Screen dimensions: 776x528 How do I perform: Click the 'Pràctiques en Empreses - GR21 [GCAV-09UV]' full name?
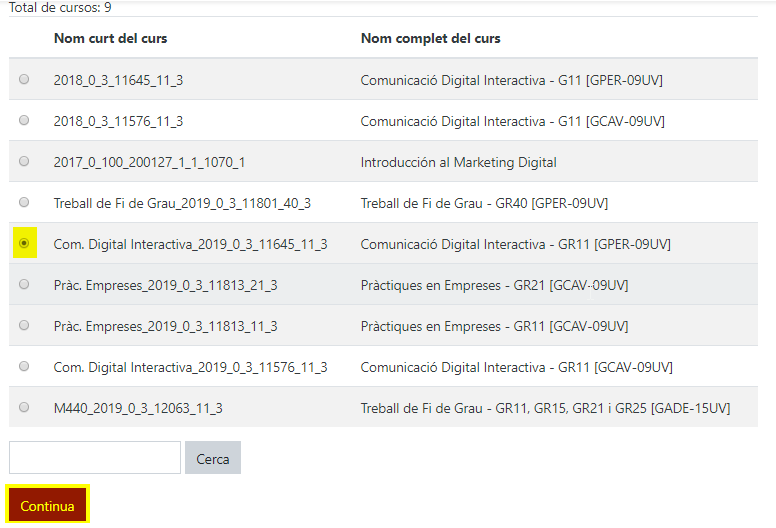pos(494,285)
